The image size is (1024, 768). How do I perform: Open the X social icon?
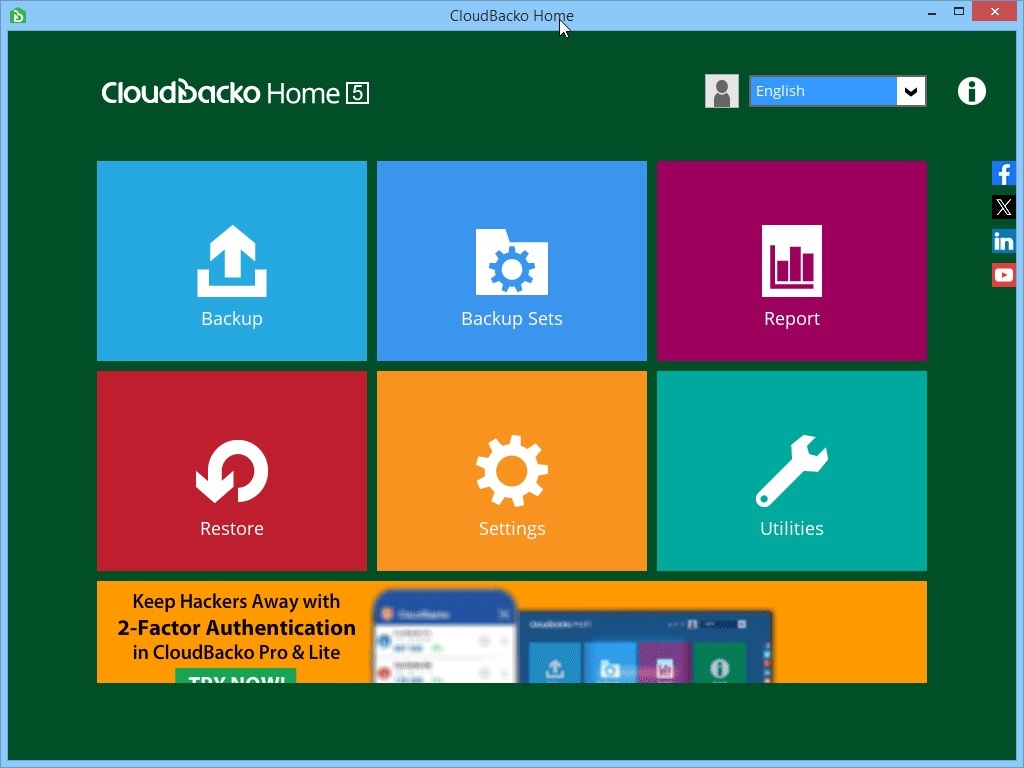(x=1004, y=208)
